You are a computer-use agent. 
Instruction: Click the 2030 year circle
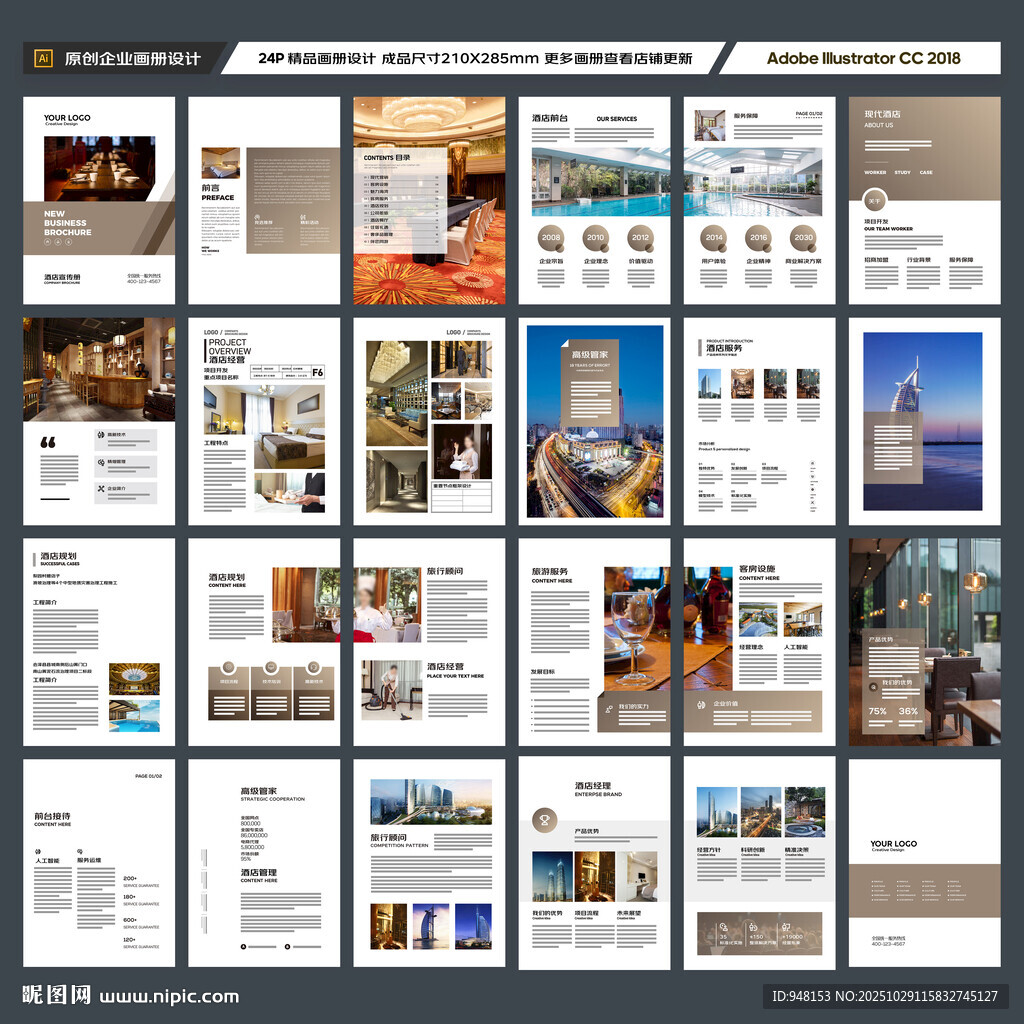click(804, 238)
